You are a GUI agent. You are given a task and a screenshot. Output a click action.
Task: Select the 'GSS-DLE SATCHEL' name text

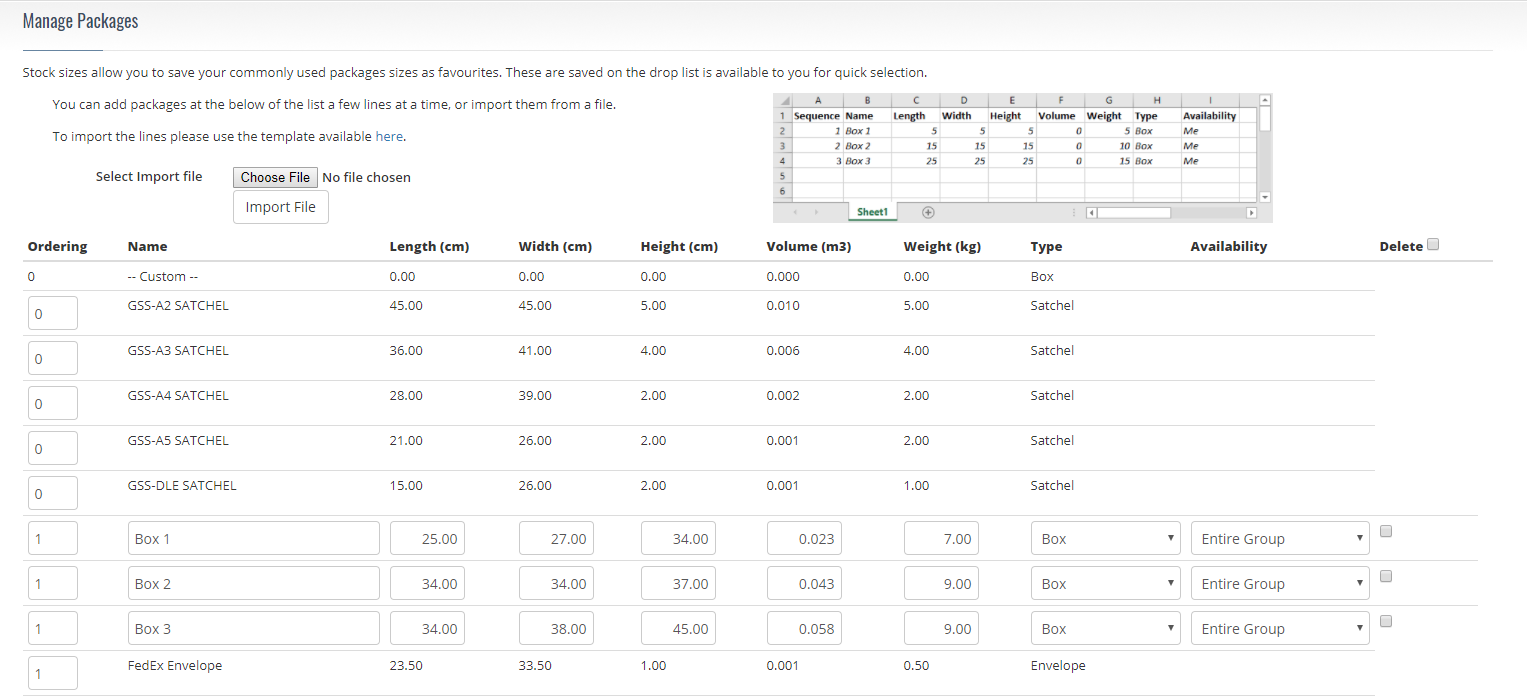click(182, 485)
